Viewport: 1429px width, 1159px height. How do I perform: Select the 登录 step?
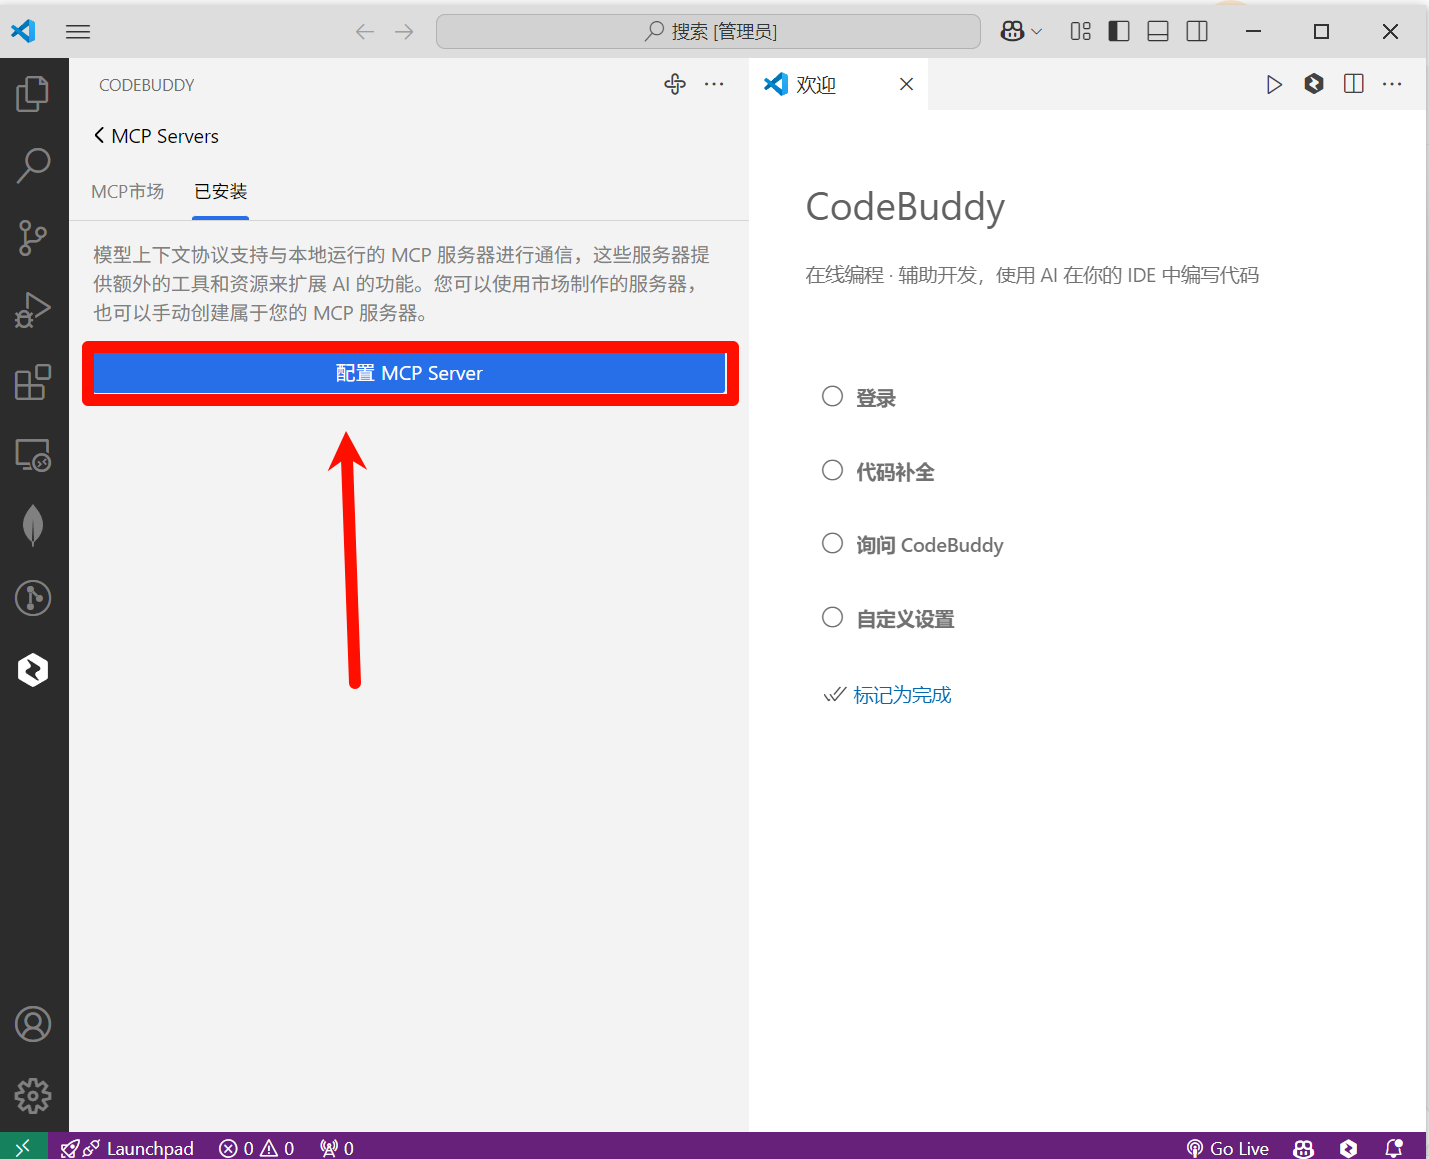(859, 398)
